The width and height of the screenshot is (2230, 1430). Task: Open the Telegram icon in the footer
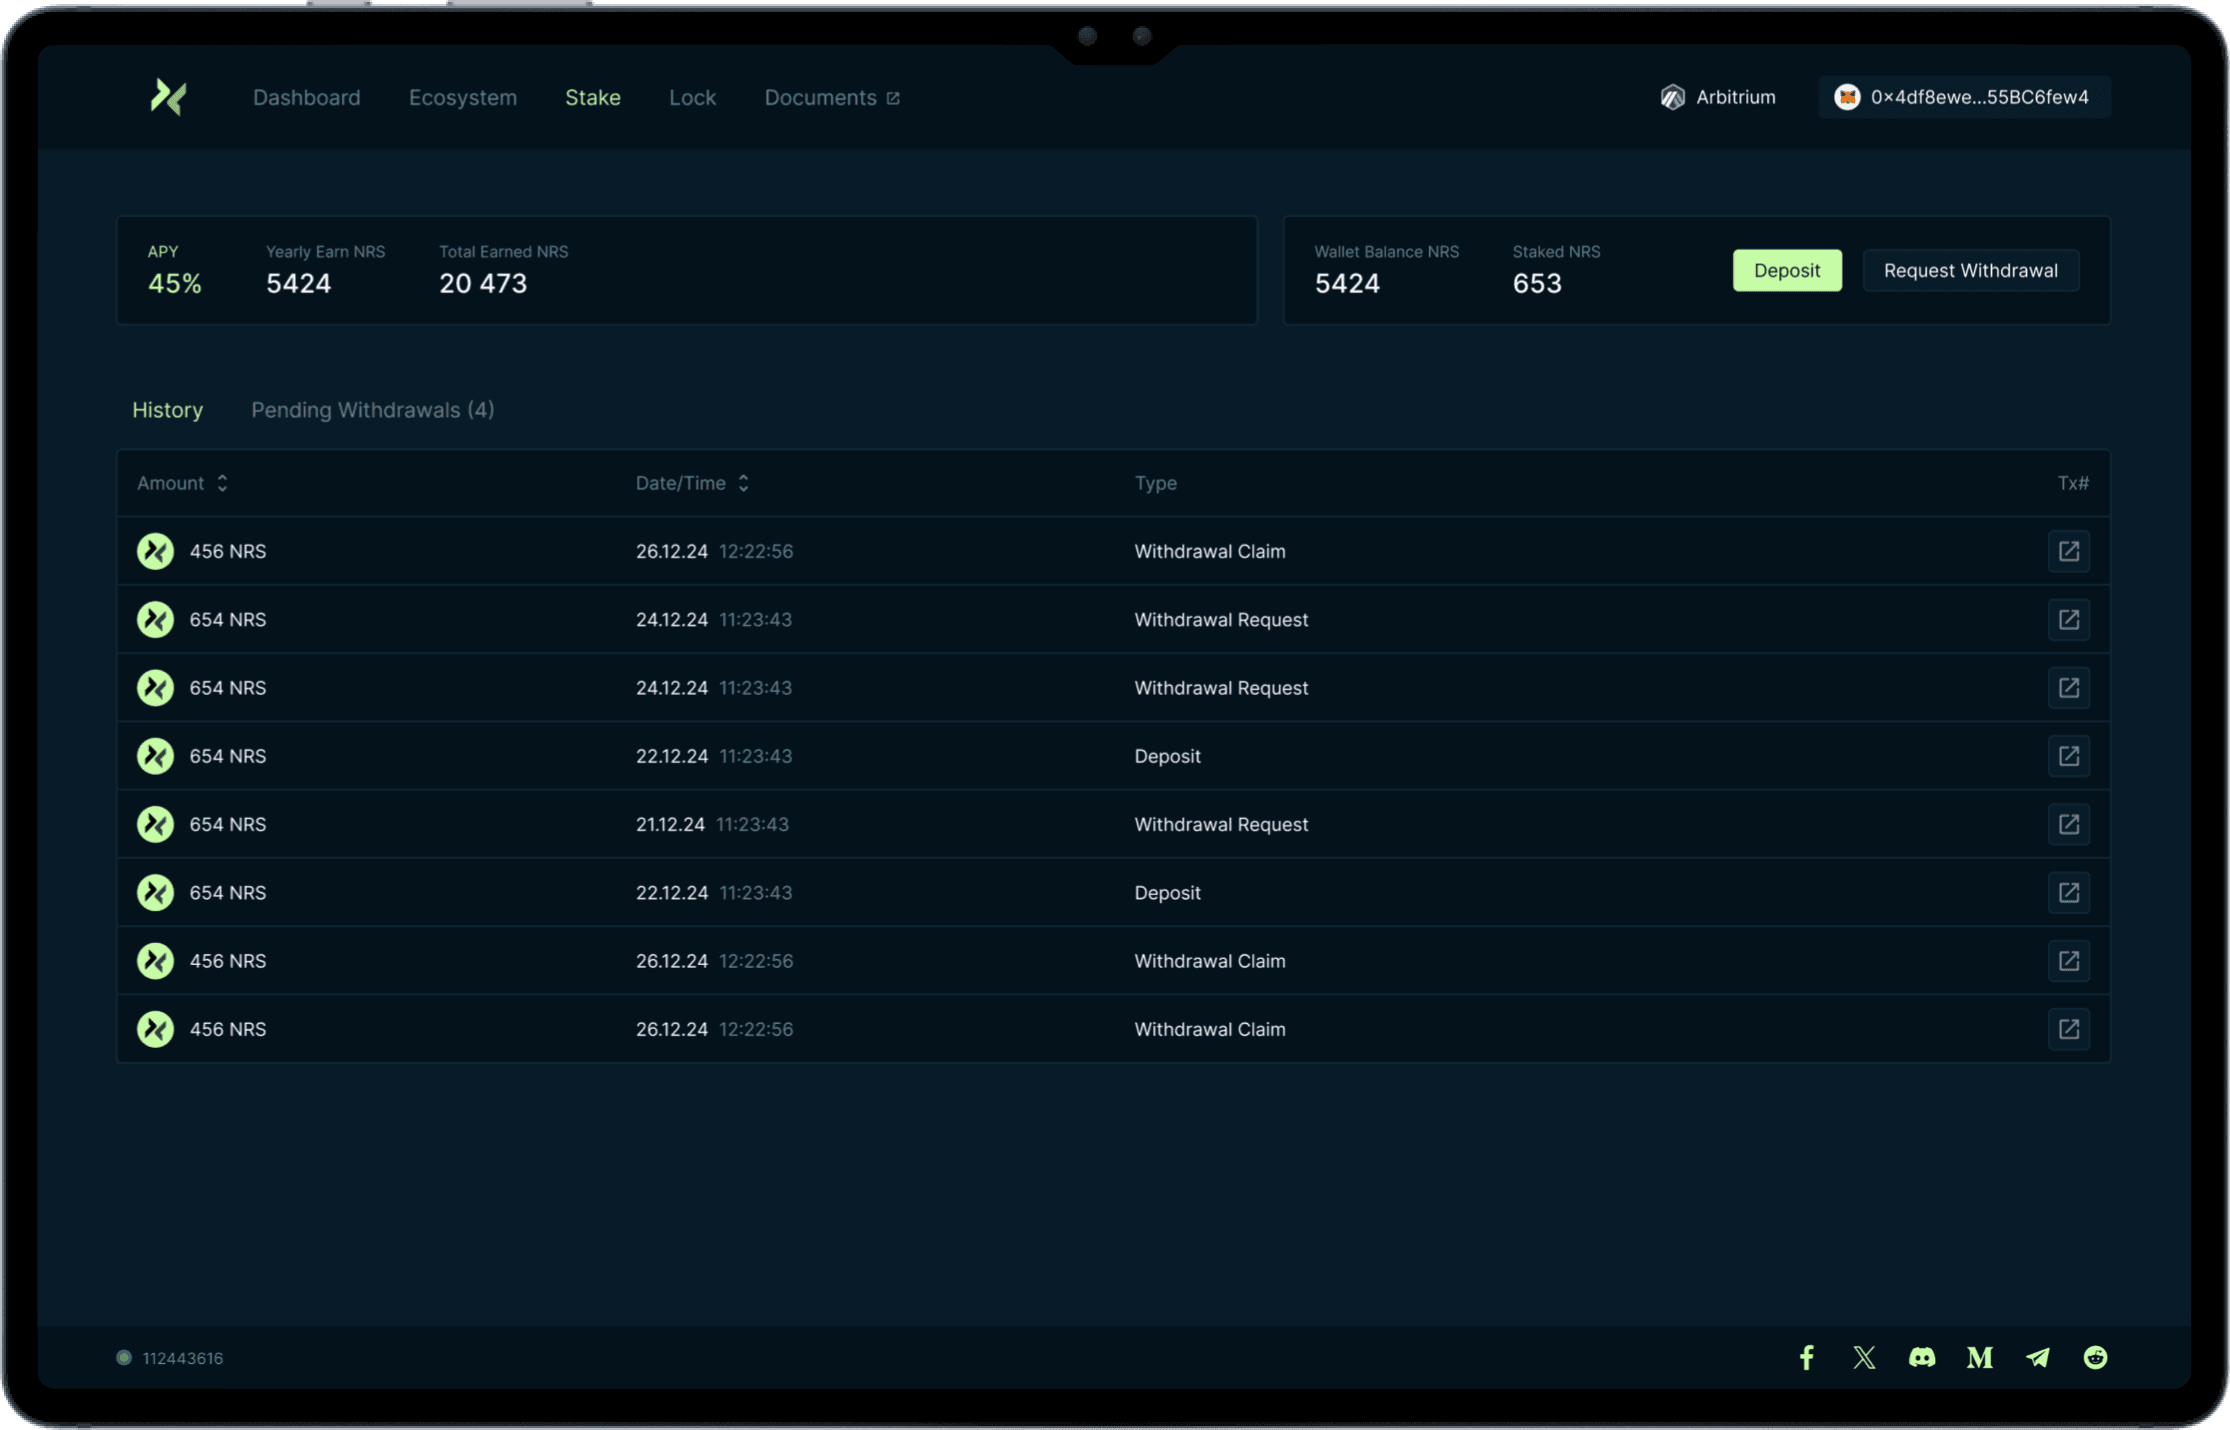point(2037,1357)
